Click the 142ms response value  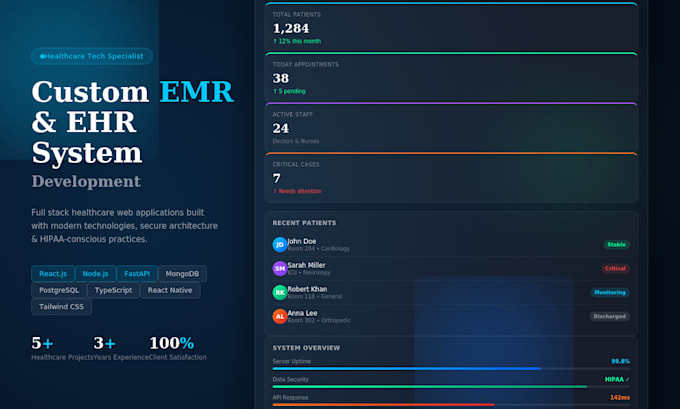(620, 397)
